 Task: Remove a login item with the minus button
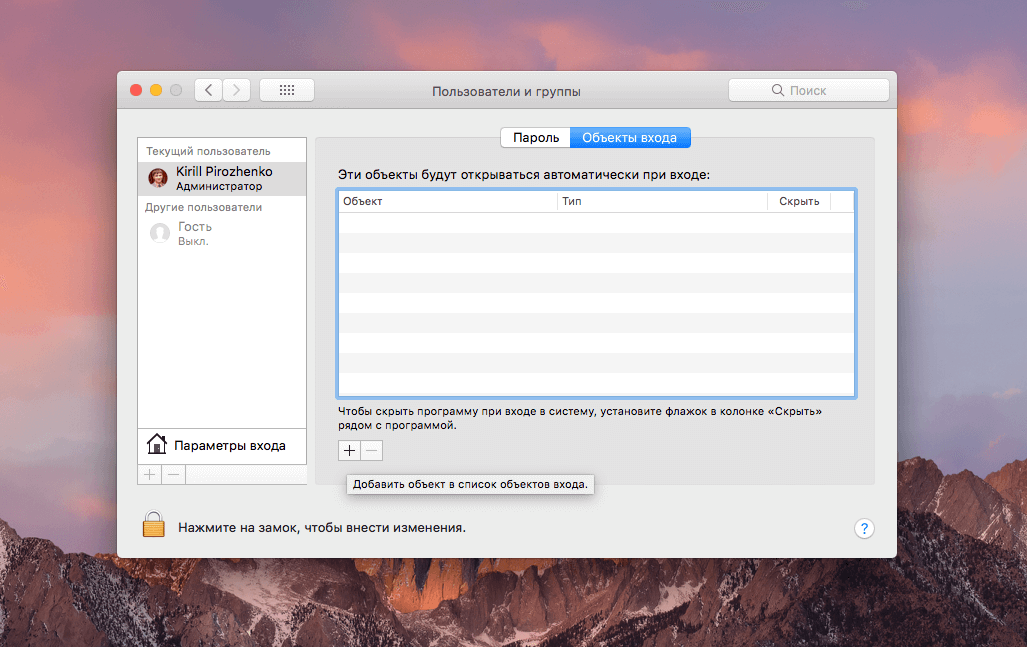coord(371,451)
